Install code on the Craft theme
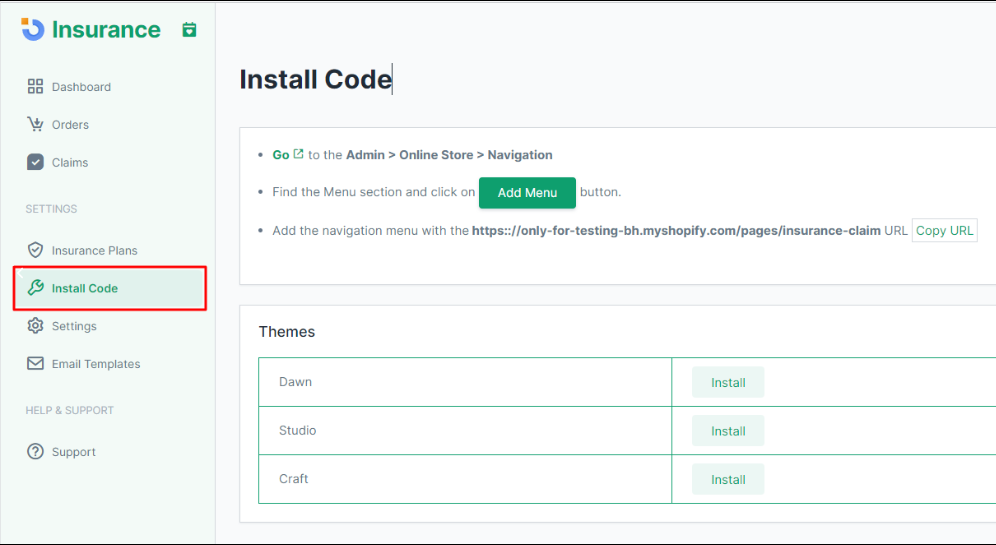This screenshot has width=996, height=545. point(728,480)
